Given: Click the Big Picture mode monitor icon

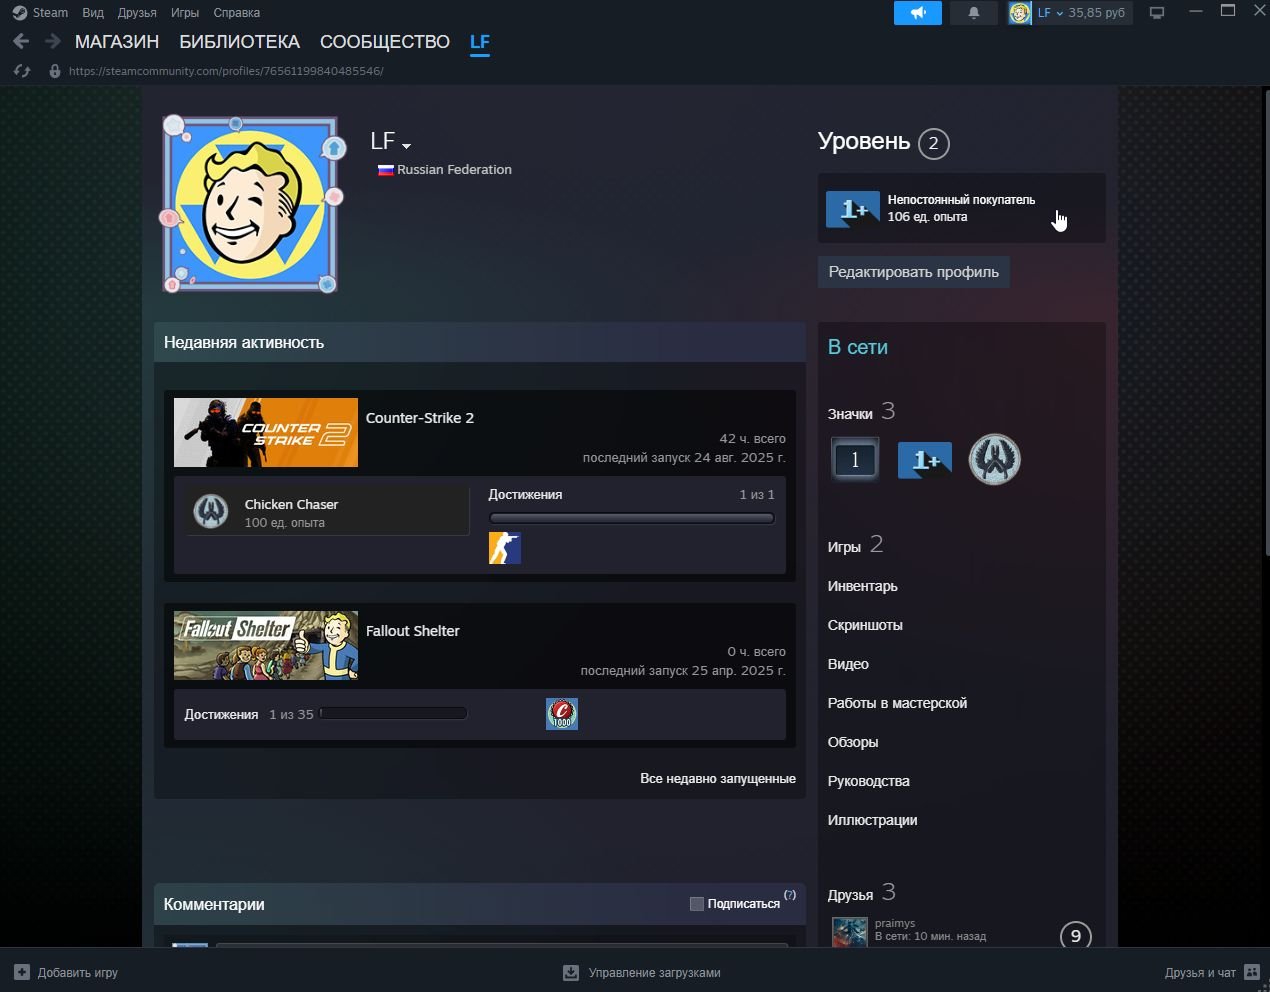Looking at the screenshot, I should [x=1157, y=13].
